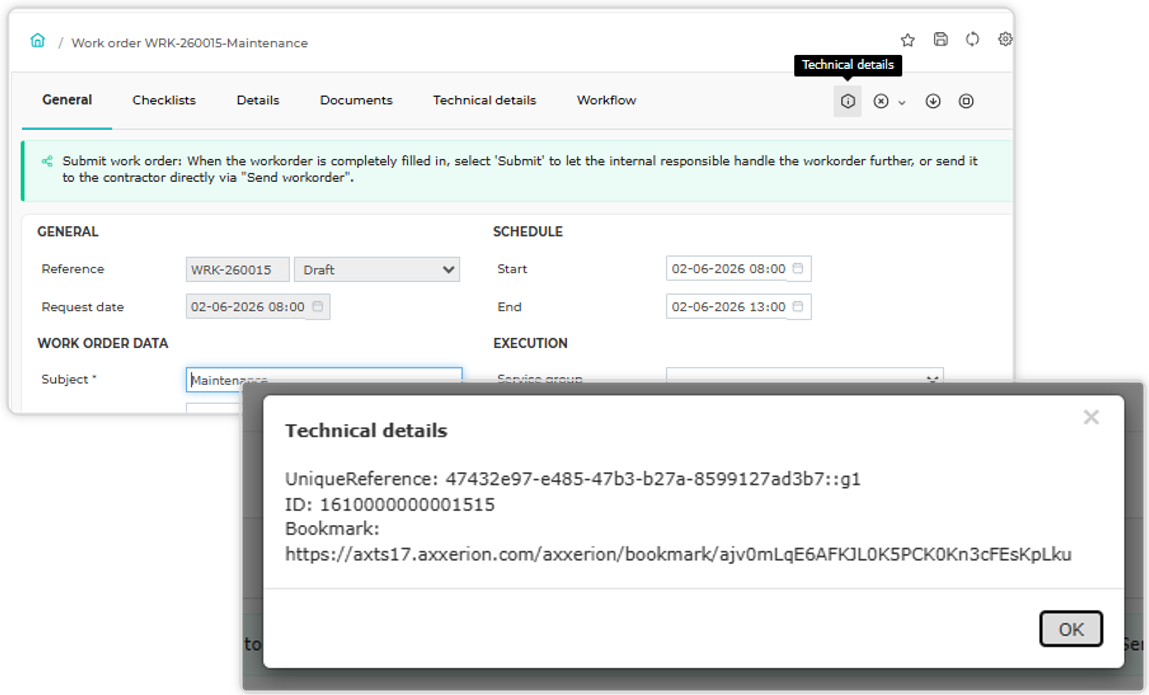Save the work order with the disk icon

pos(941,40)
